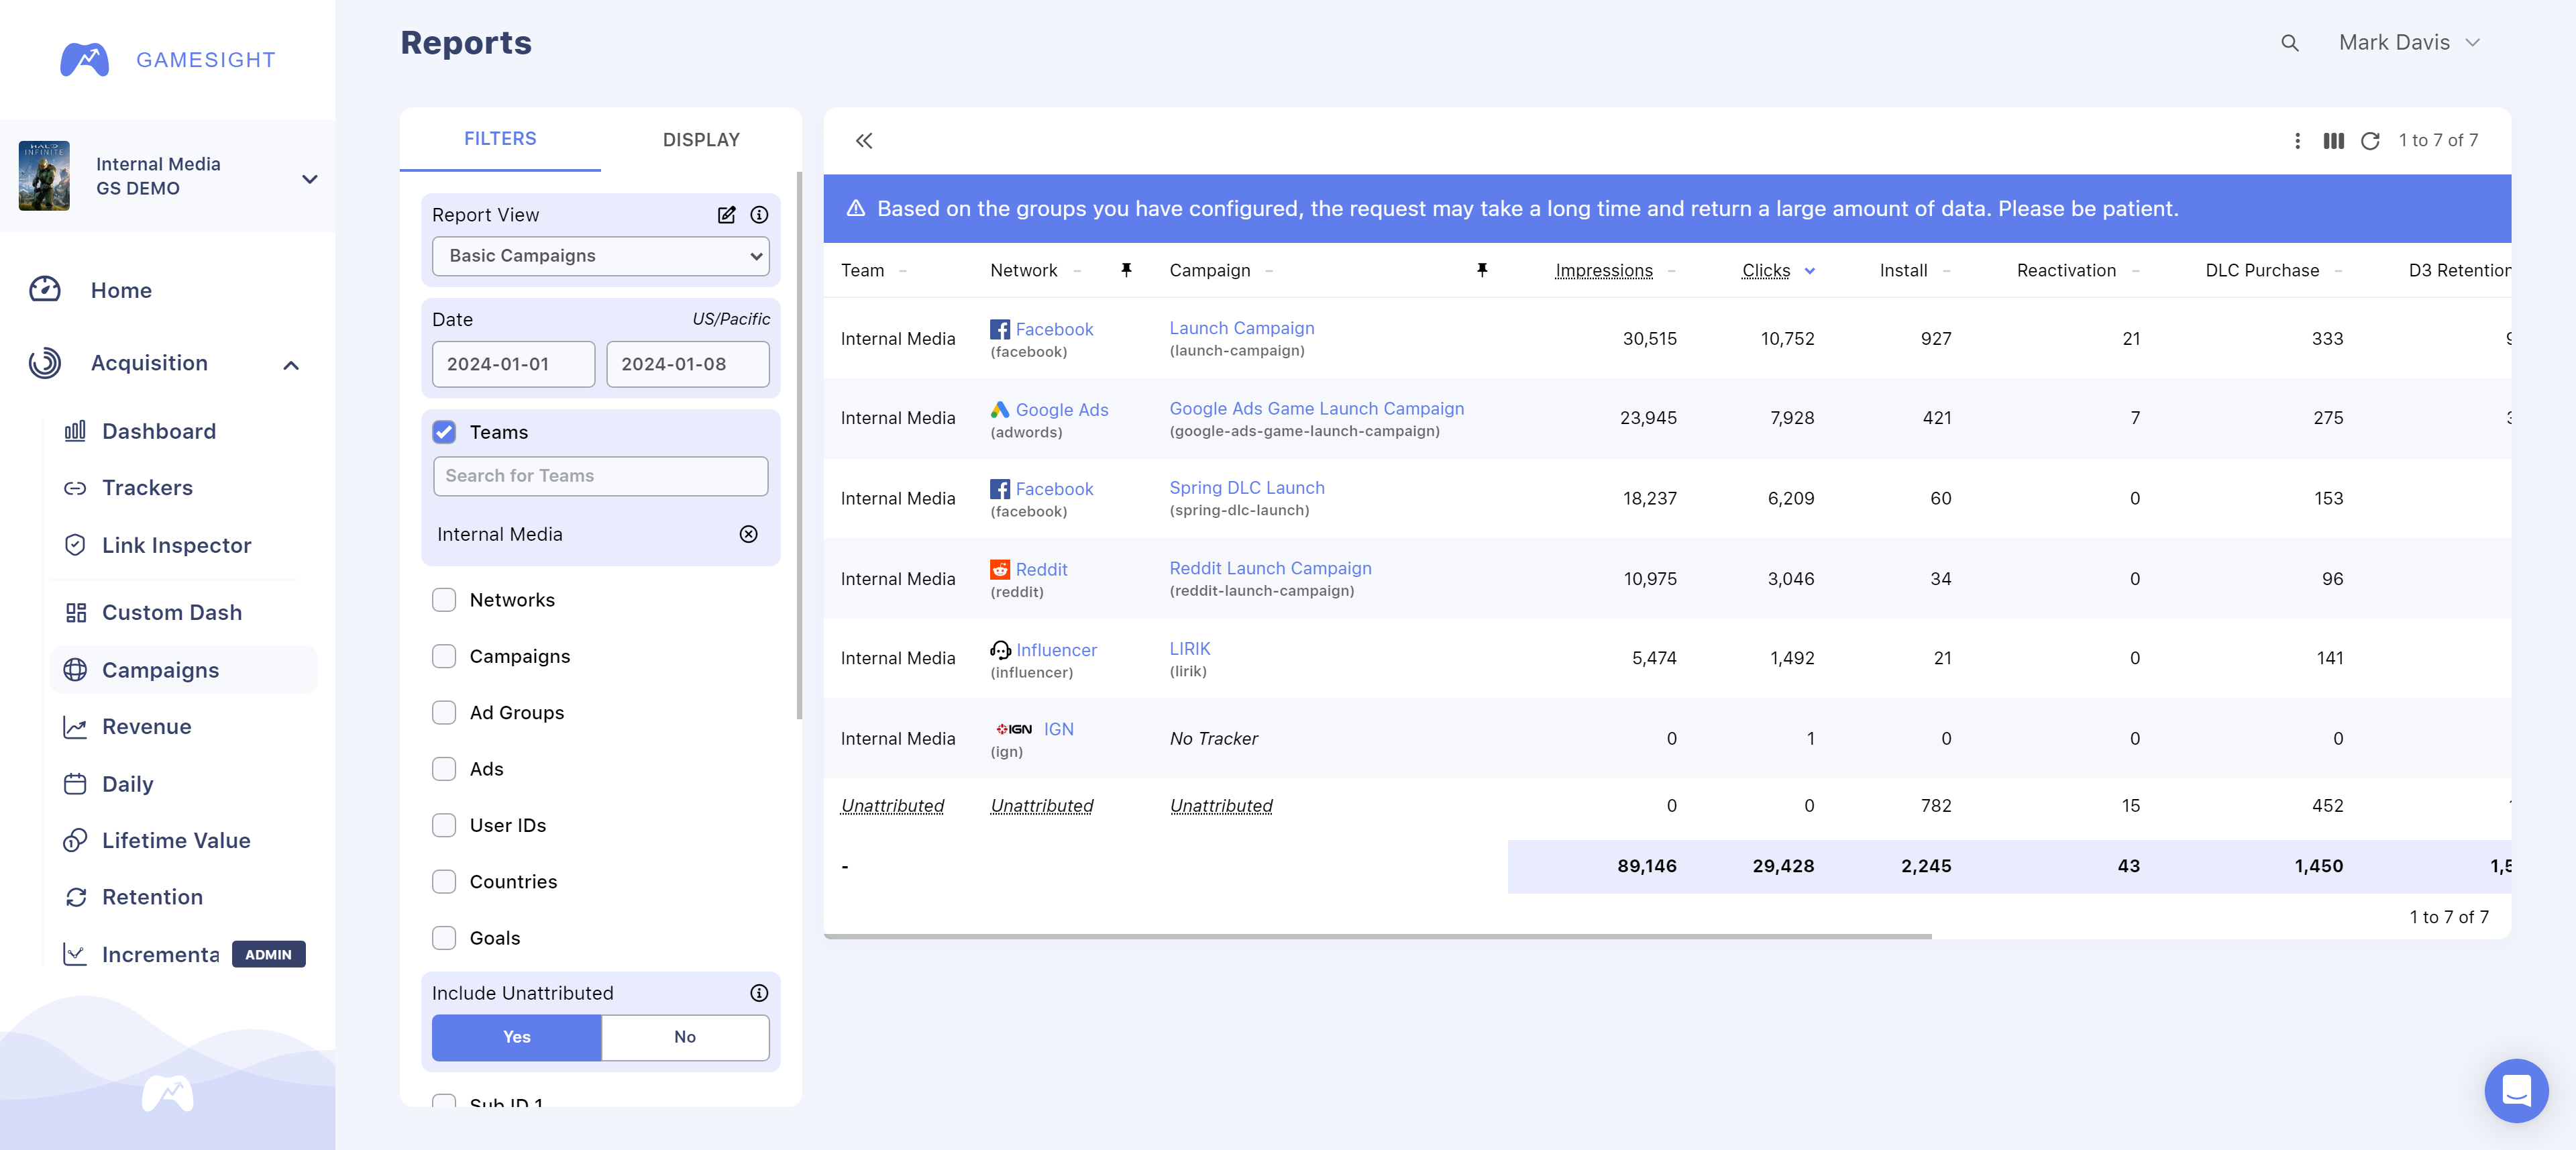
Task: Open the Reddit Launch Campaign link
Action: pyautogui.click(x=1270, y=568)
